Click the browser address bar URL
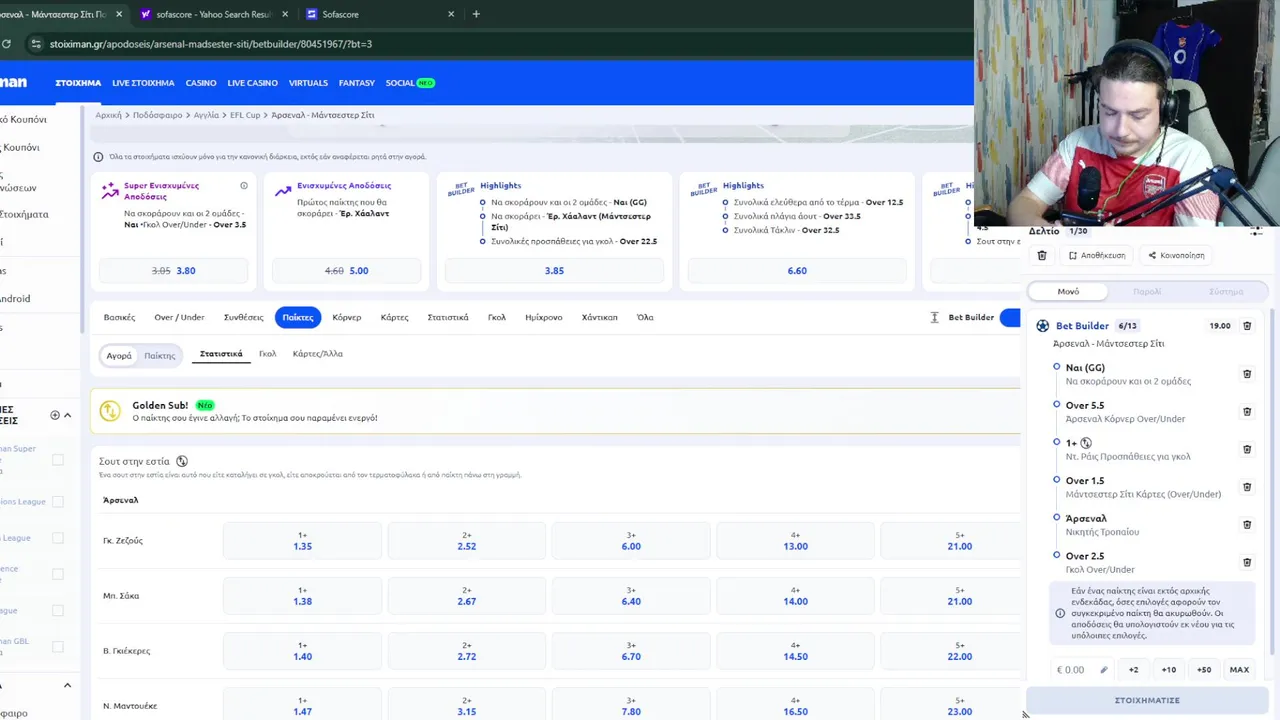Screen dimensions: 1280x720 coord(211,44)
